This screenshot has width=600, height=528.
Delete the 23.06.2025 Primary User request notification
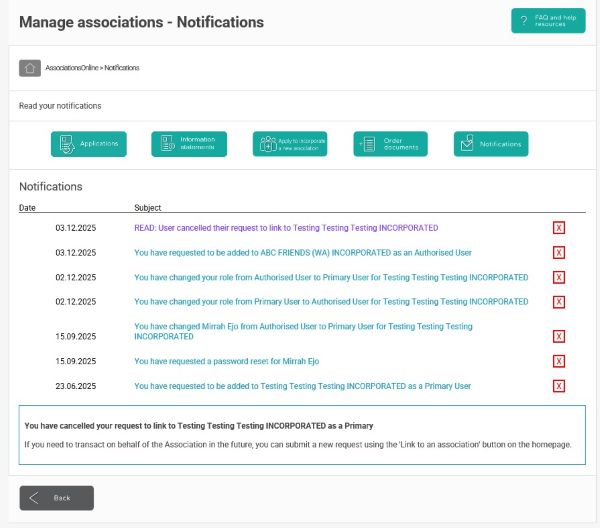[x=559, y=386]
